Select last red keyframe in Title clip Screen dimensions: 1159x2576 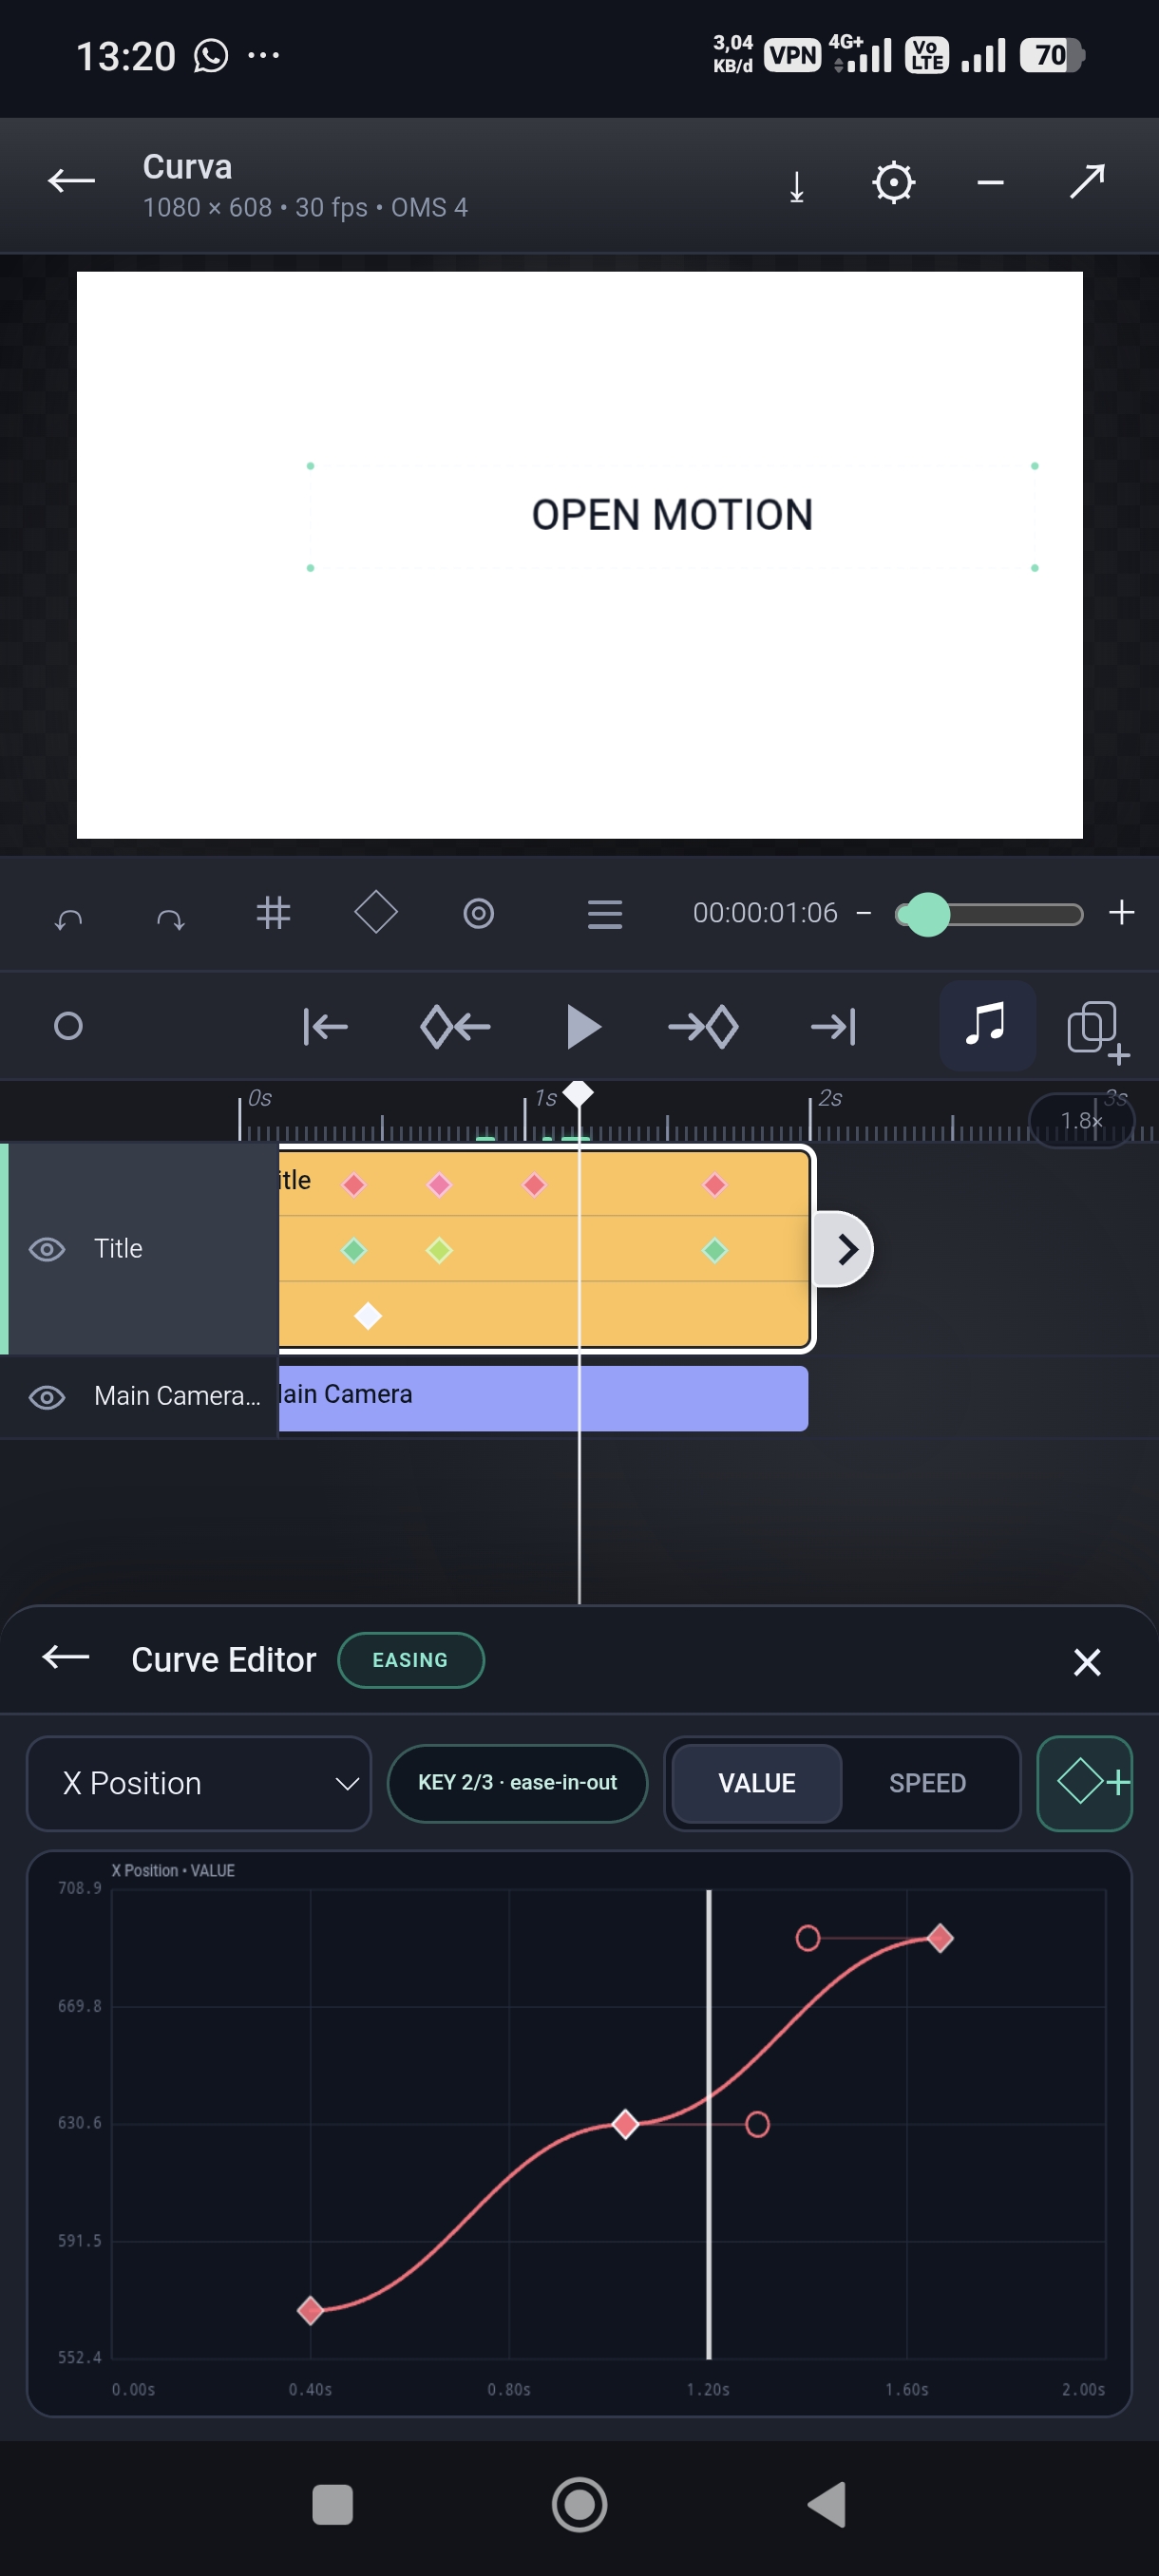[714, 1185]
